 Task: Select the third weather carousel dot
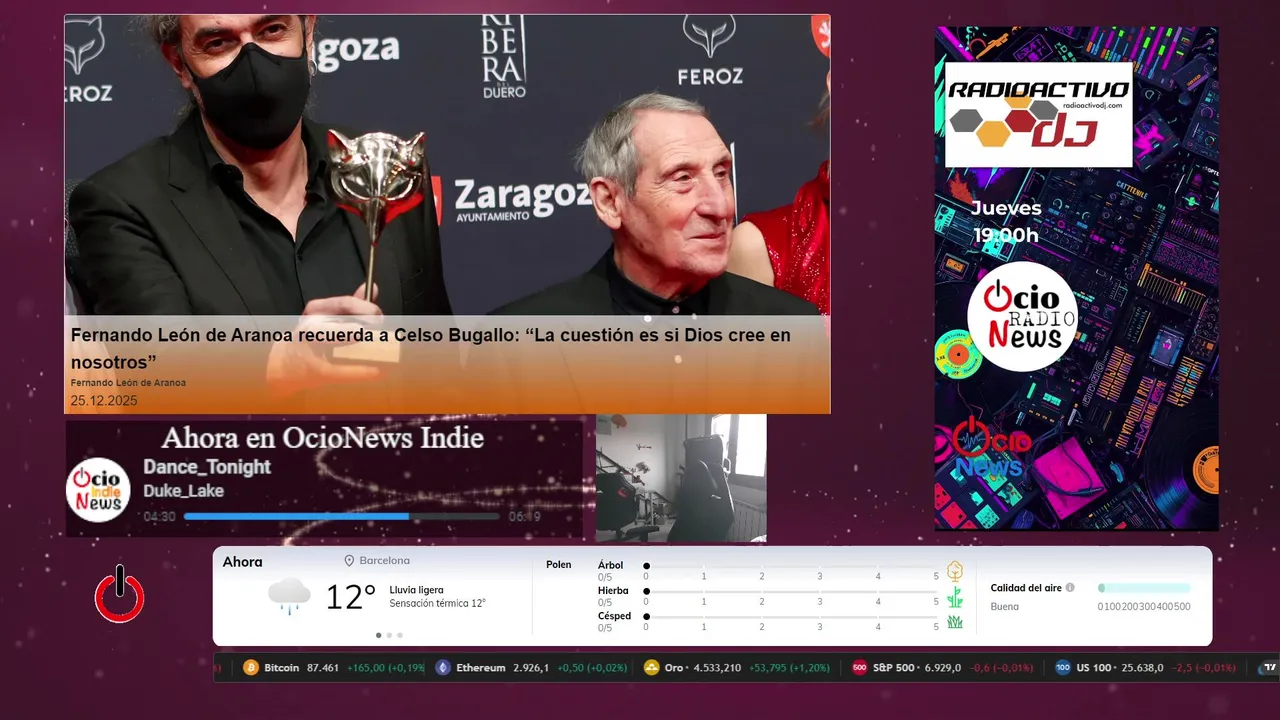(400, 635)
